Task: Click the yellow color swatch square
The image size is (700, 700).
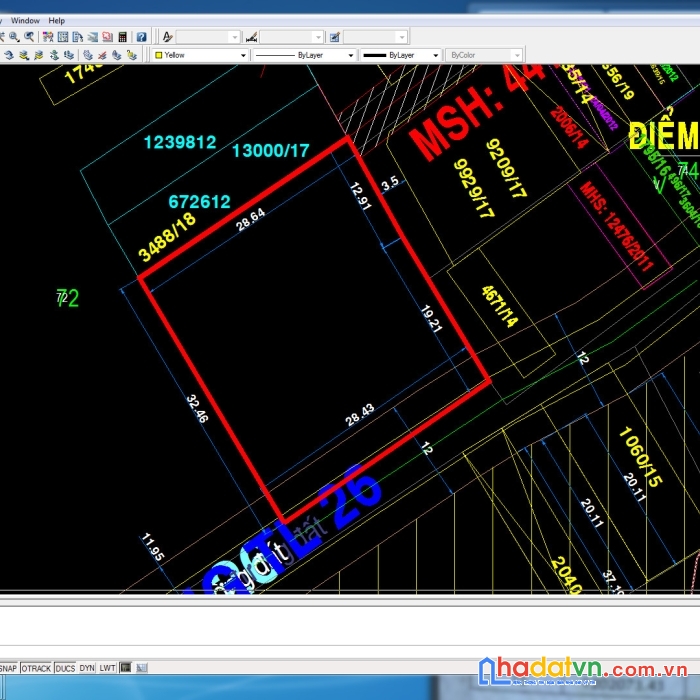Action: 158,55
